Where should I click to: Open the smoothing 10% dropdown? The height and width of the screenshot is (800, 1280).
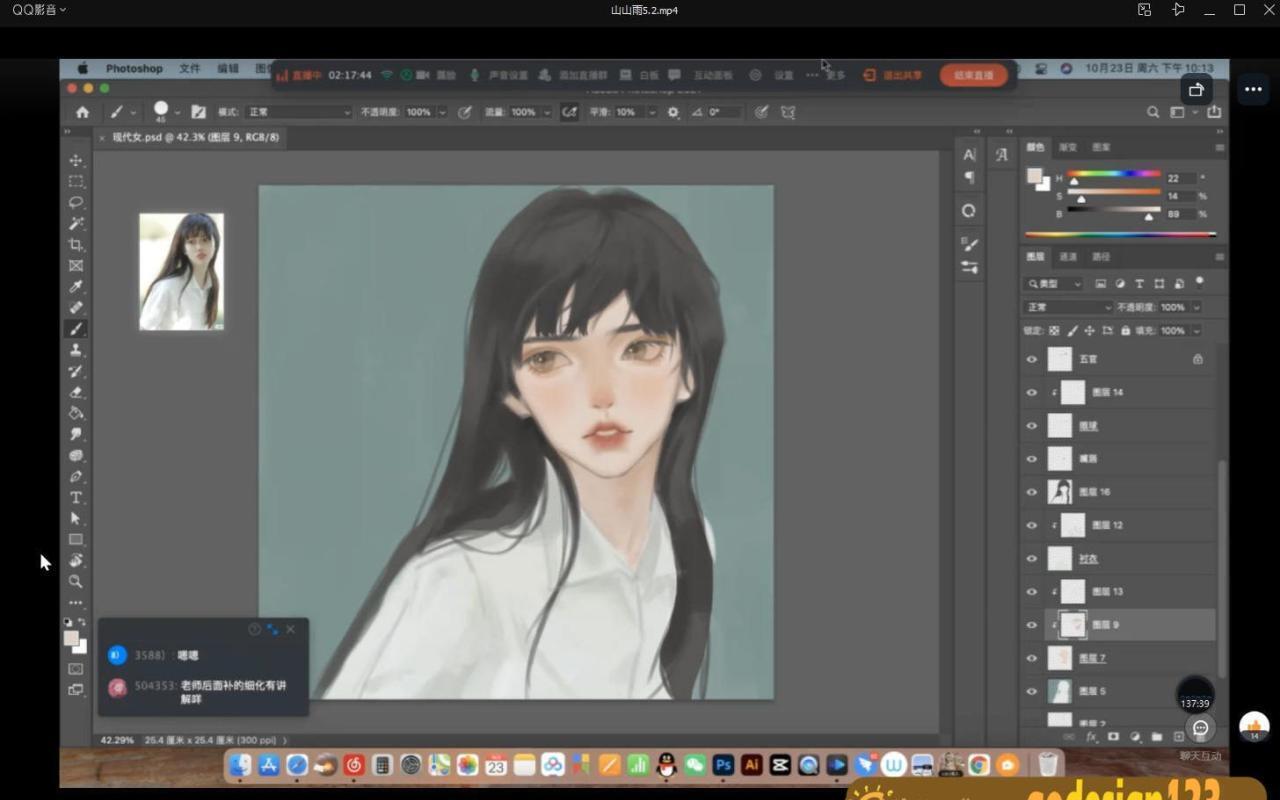click(652, 112)
